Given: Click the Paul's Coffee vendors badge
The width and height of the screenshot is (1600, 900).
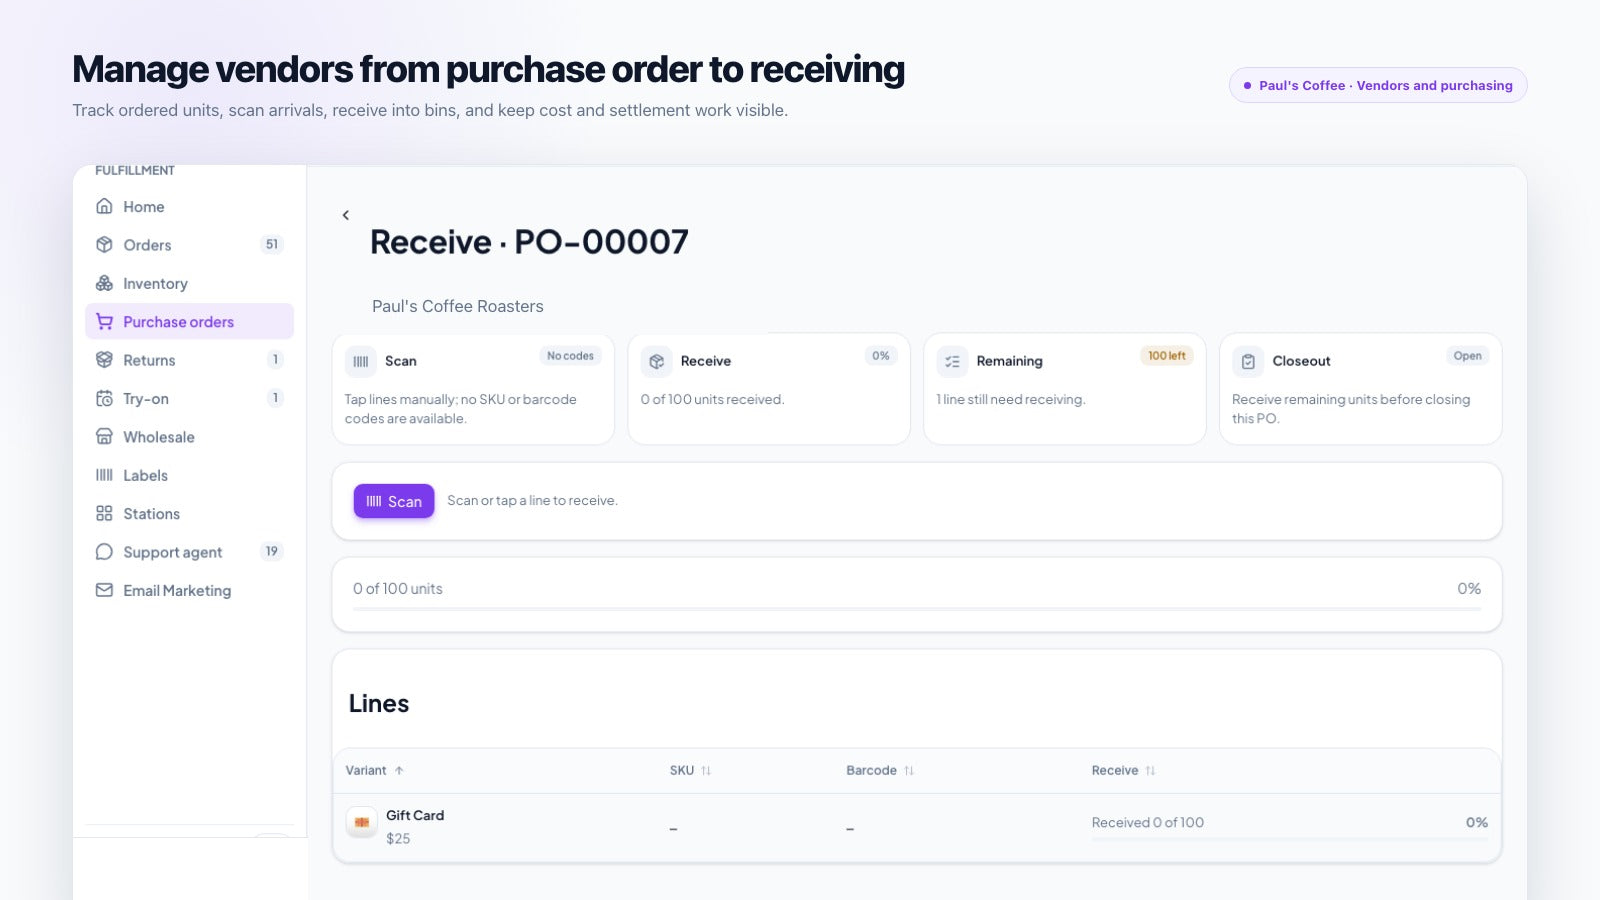Looking at the screenshot, I should click(1378, 85).
